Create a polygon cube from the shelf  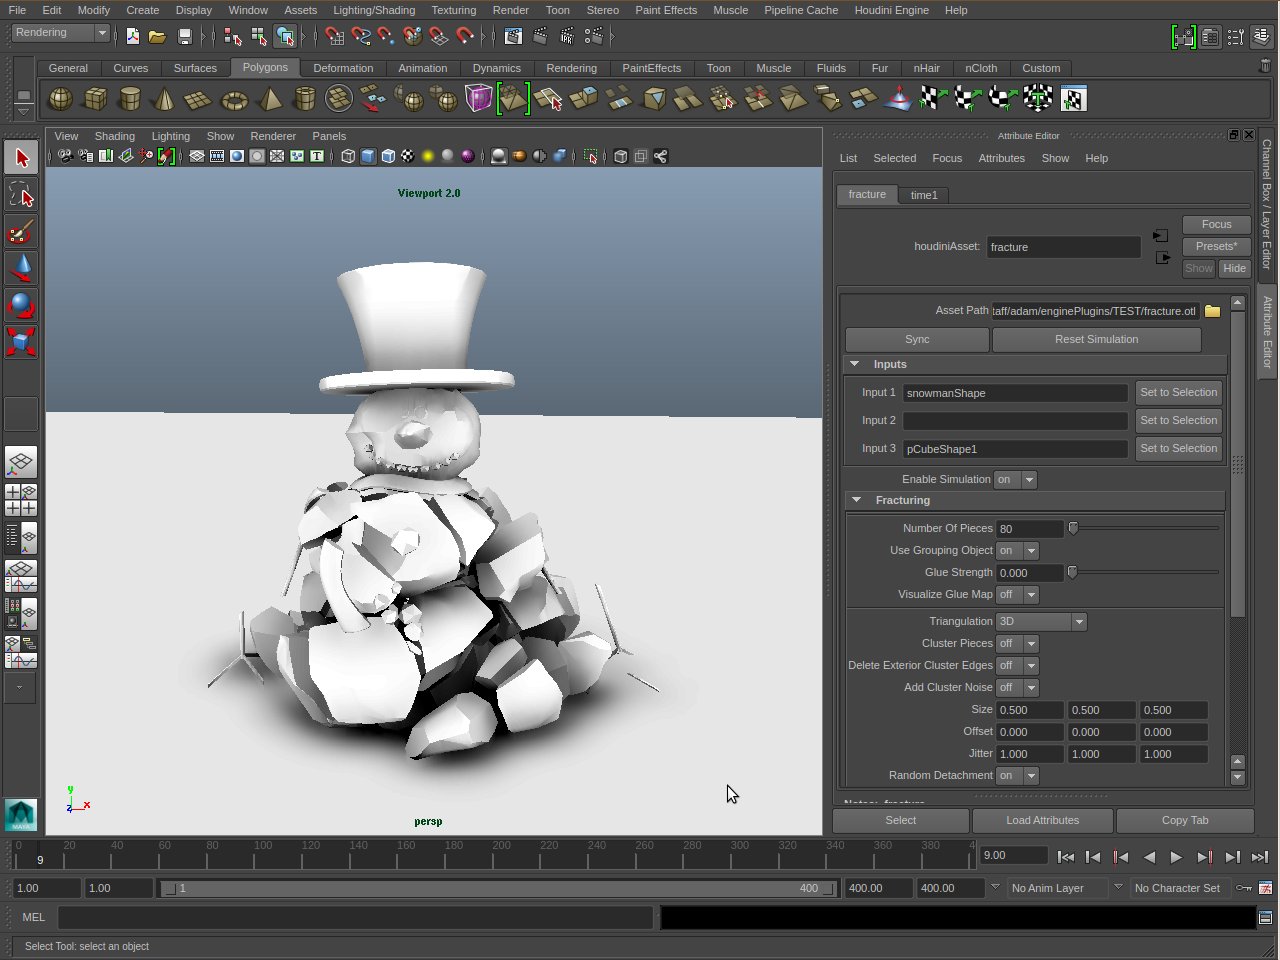[x=96, y=99]
